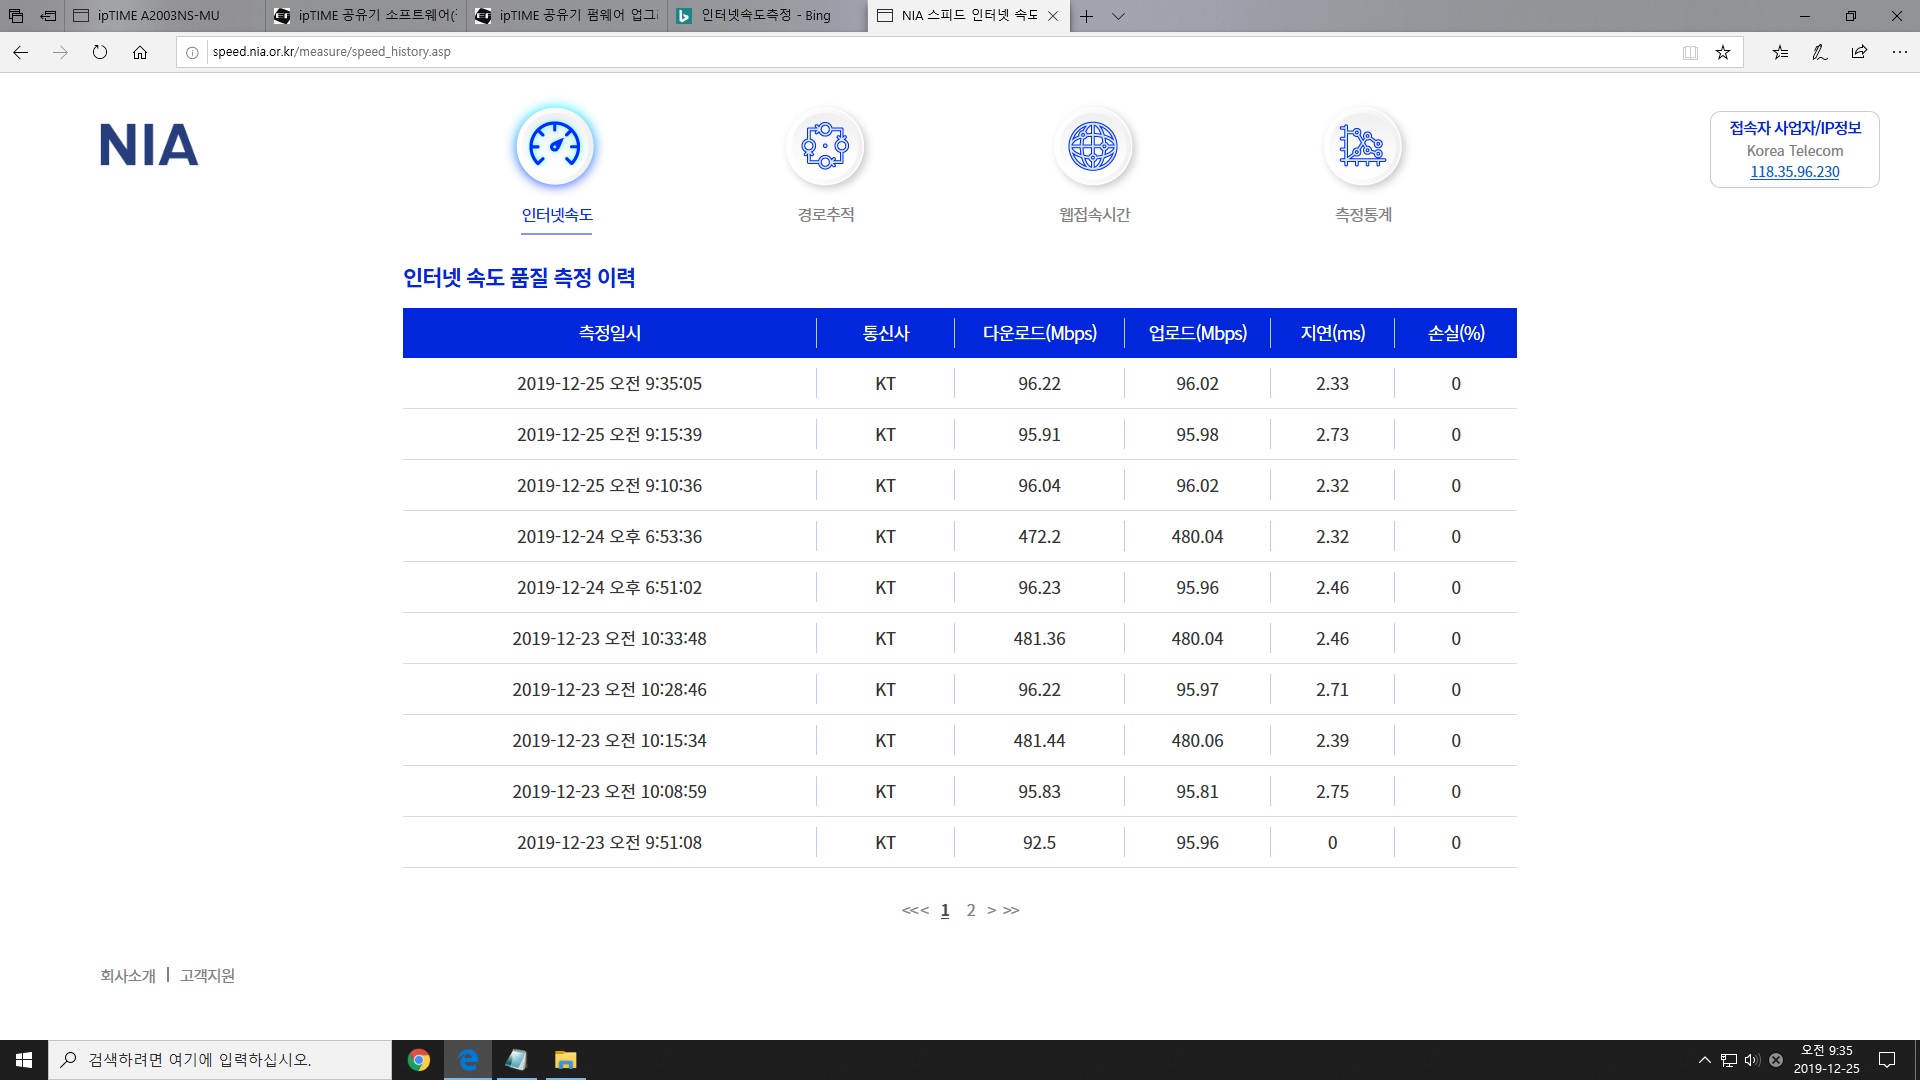1920x1080 pixels.
Task: Select the 2019-12-25 오전 9:35:05 row date
Action: [x=609, y=384]
